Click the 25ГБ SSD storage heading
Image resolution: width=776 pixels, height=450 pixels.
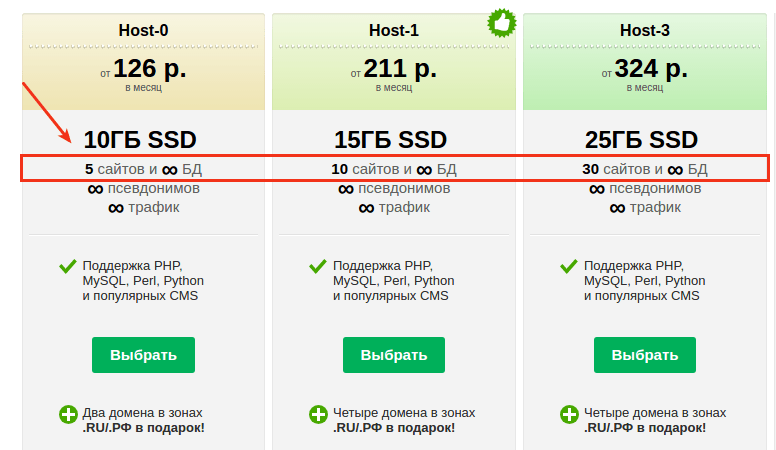[641, 140]
